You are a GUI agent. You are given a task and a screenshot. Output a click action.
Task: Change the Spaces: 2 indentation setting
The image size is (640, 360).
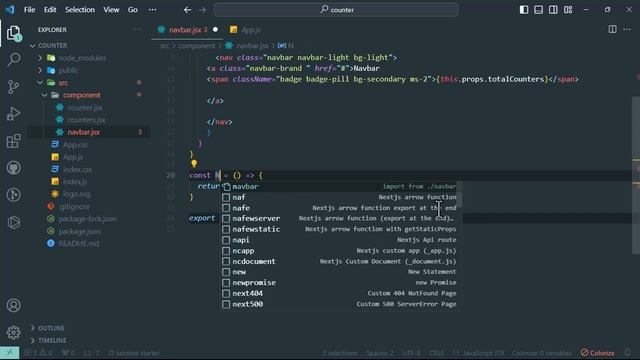coord(380,353)
